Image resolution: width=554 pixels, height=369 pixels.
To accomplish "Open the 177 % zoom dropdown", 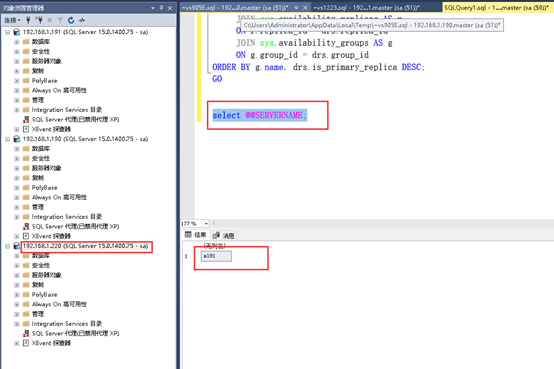I will (x=206, y=223).
